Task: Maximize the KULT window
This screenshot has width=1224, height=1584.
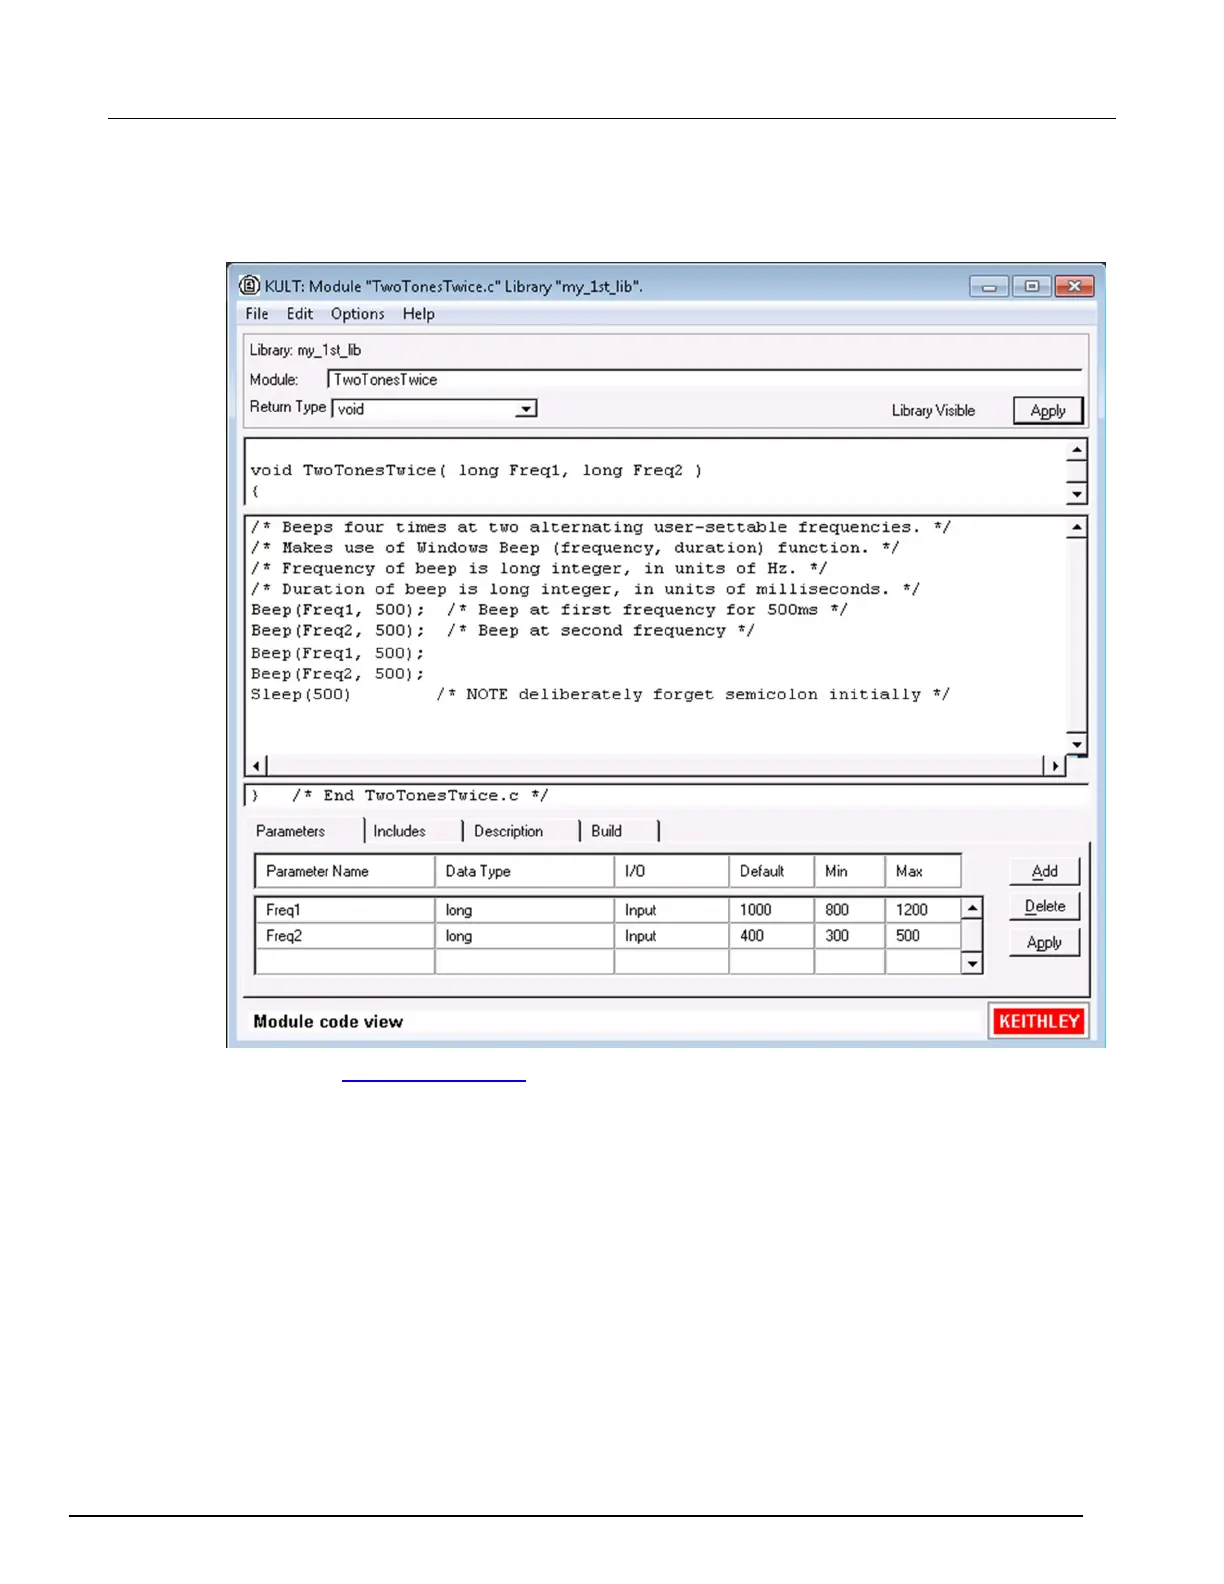Action: click(1031, 287)
